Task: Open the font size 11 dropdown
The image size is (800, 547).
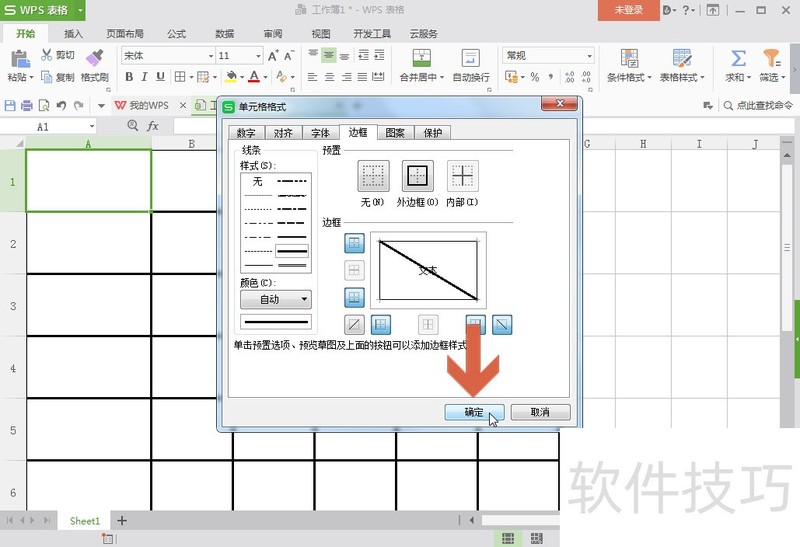Action: [x=258, y=56]
